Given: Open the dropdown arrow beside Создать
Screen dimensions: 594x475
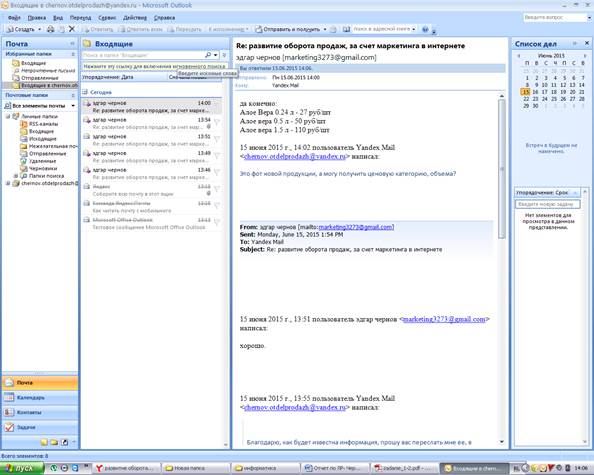Looking at the screenshot, I should coord(39,29).
